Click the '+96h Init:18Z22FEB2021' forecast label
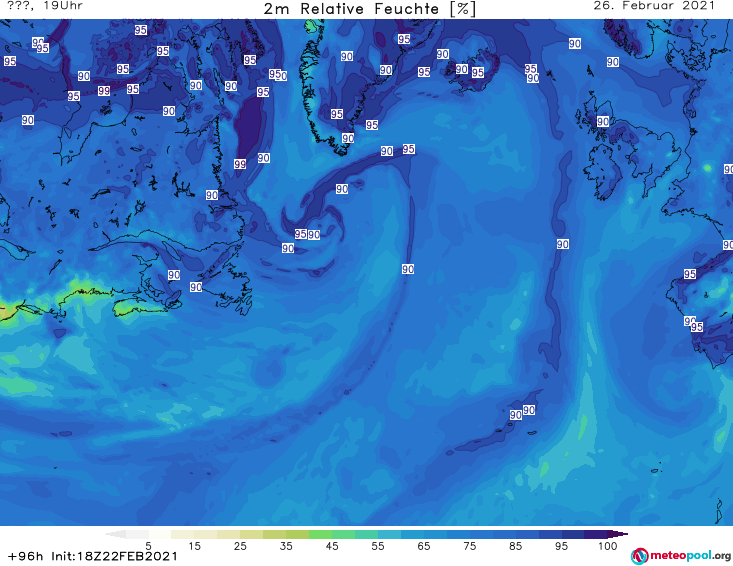The height and width of the screenshot is (566, 733). [x=93, y=556]
